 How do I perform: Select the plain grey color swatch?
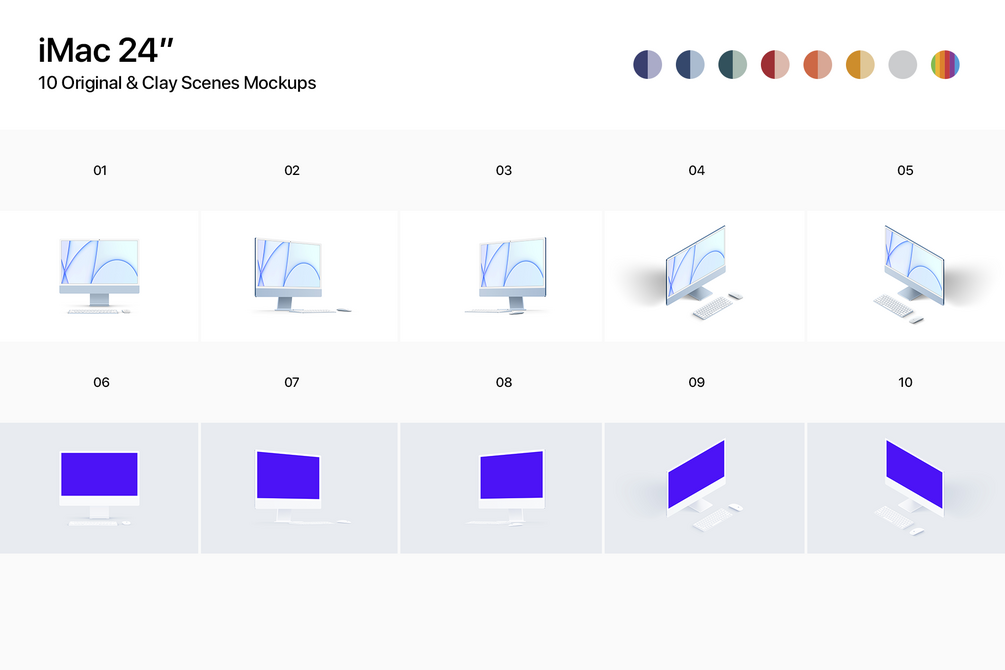[902, 65]
